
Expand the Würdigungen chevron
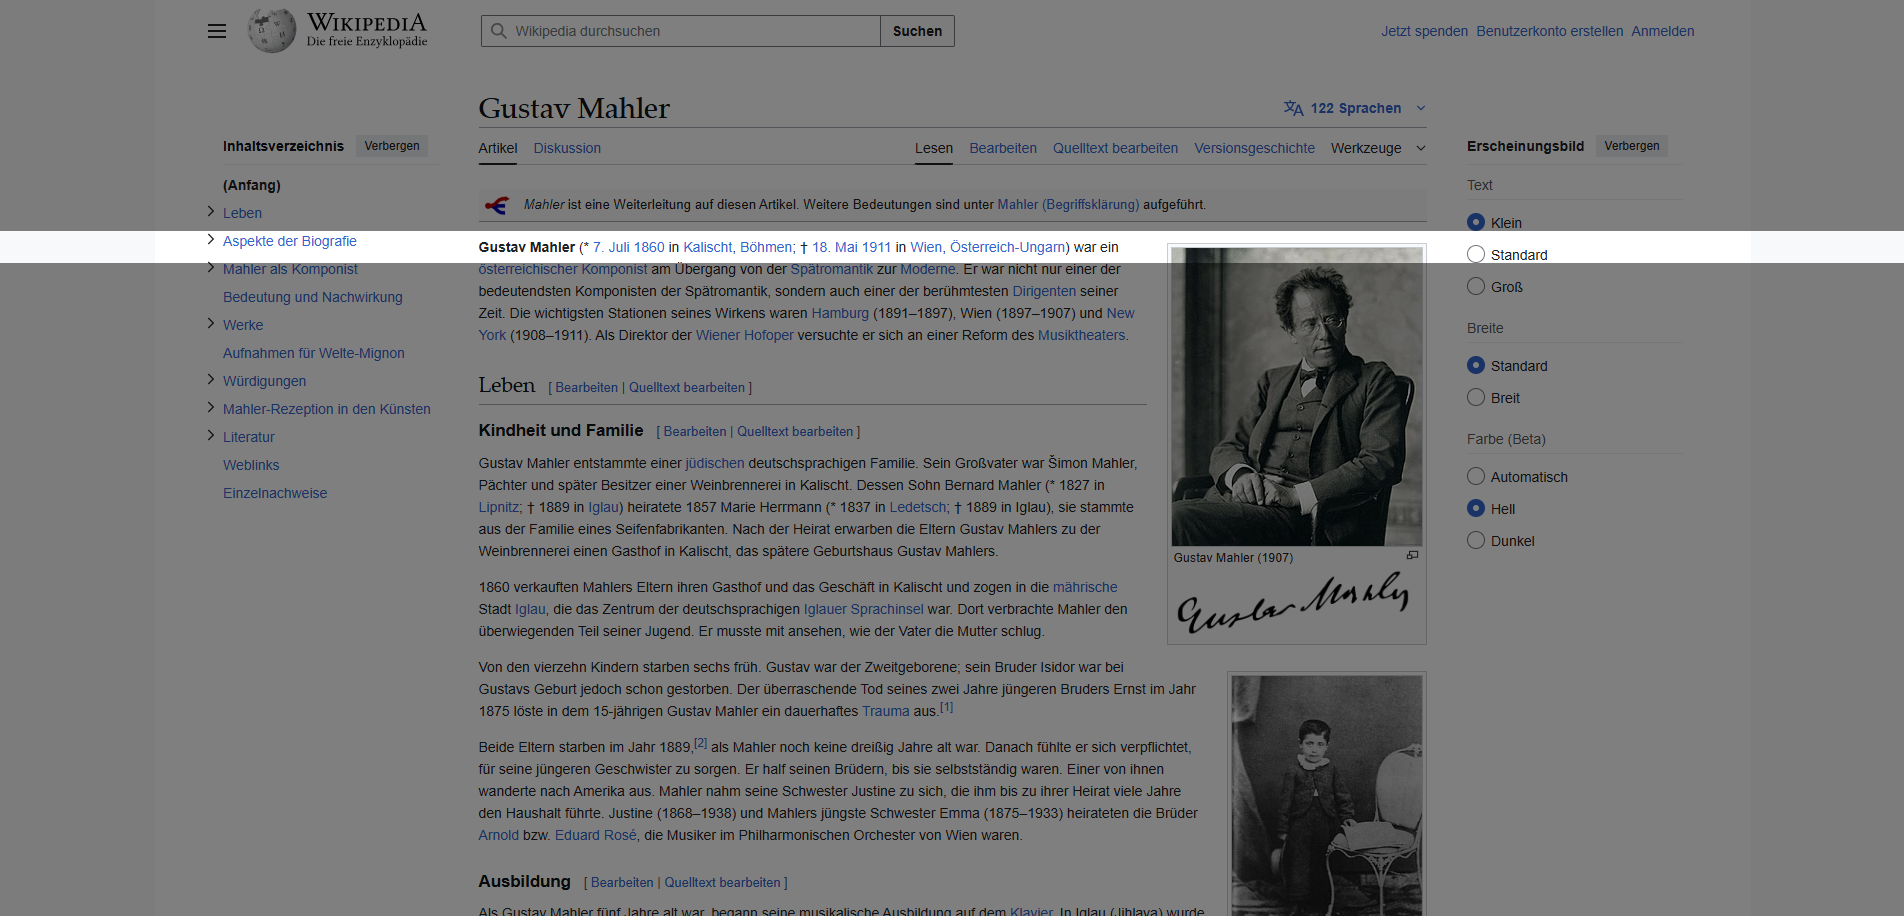pyautogui.click(x=210, y=381)
